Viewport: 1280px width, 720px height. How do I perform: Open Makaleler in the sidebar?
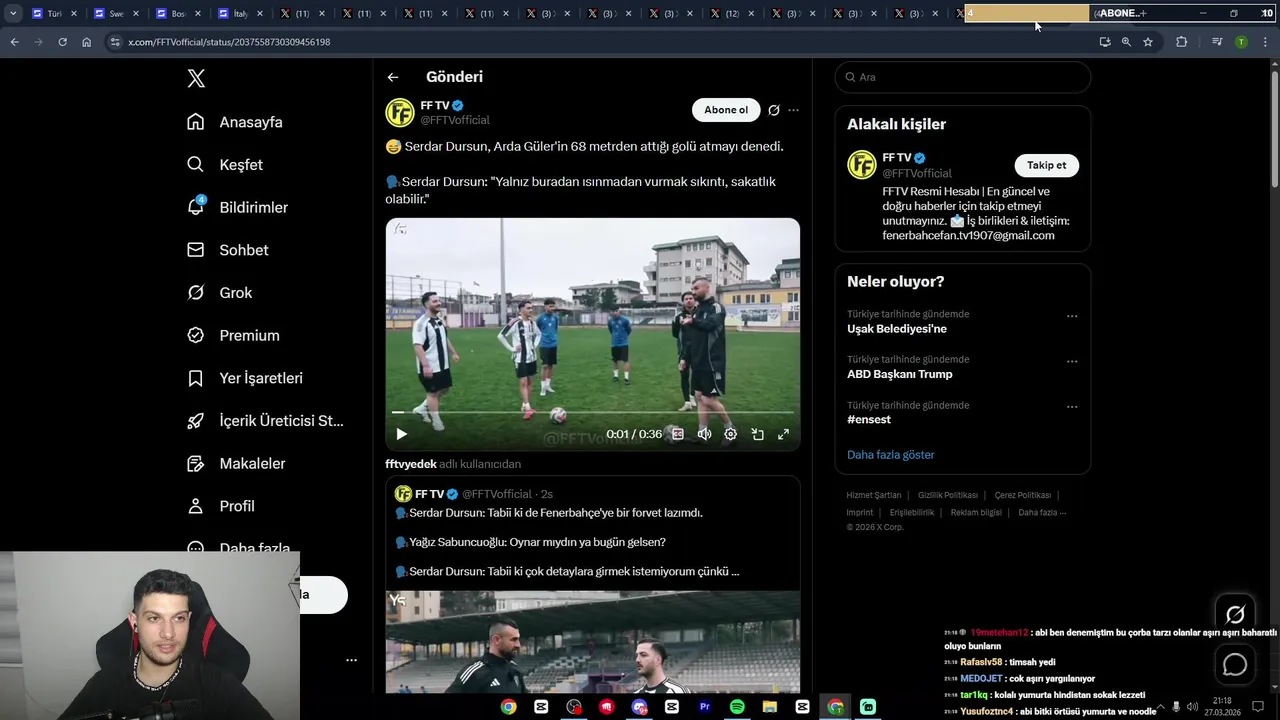pos(236,464)
